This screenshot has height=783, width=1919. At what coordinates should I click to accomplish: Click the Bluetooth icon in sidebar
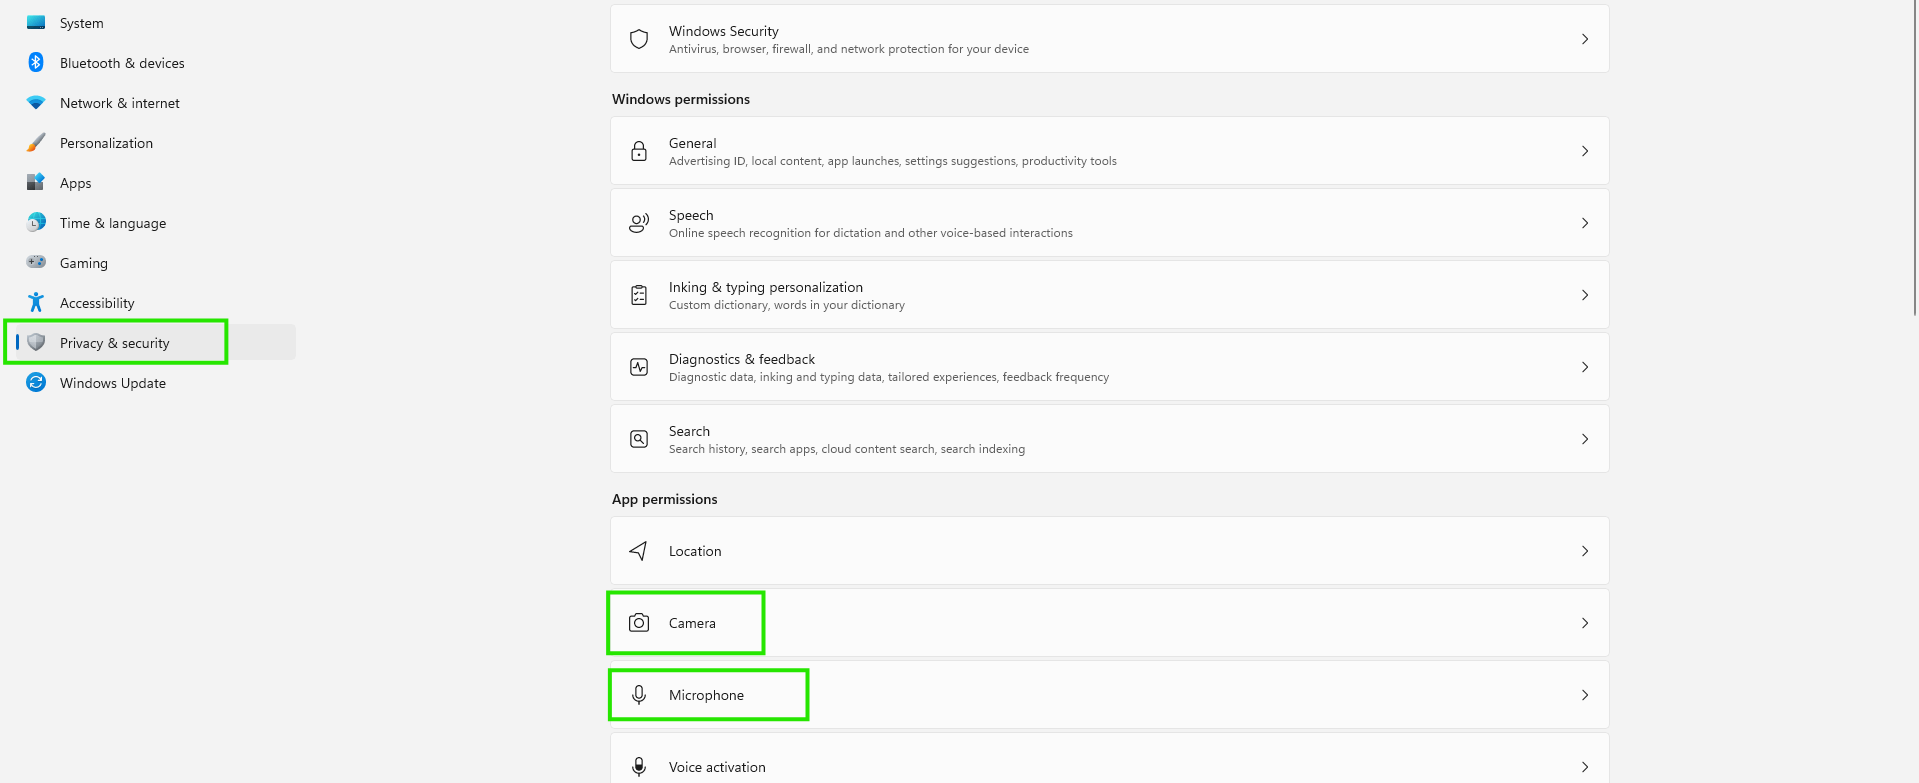36,62
